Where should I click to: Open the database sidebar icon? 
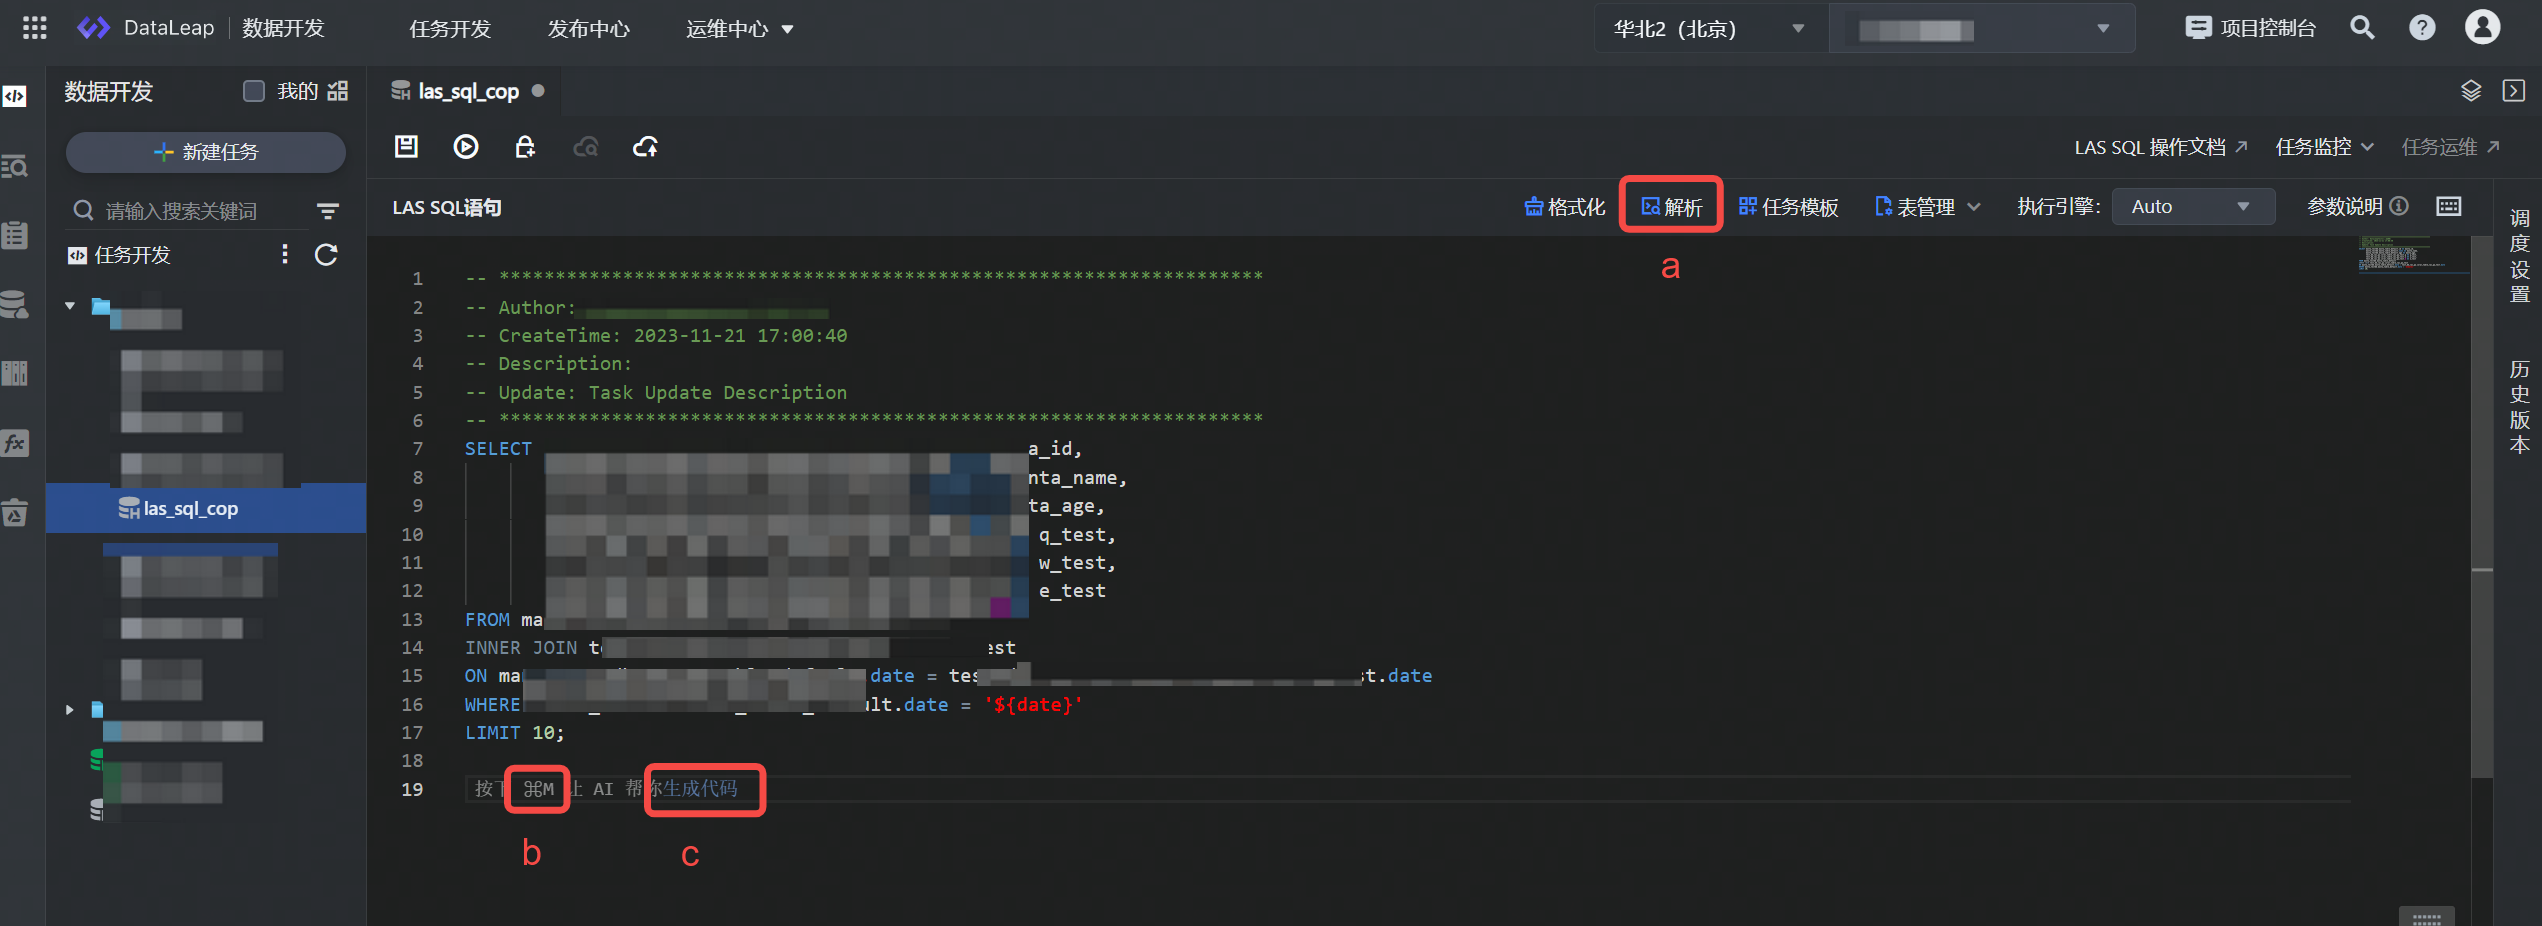pyautogui.click(x=15, y=304)
